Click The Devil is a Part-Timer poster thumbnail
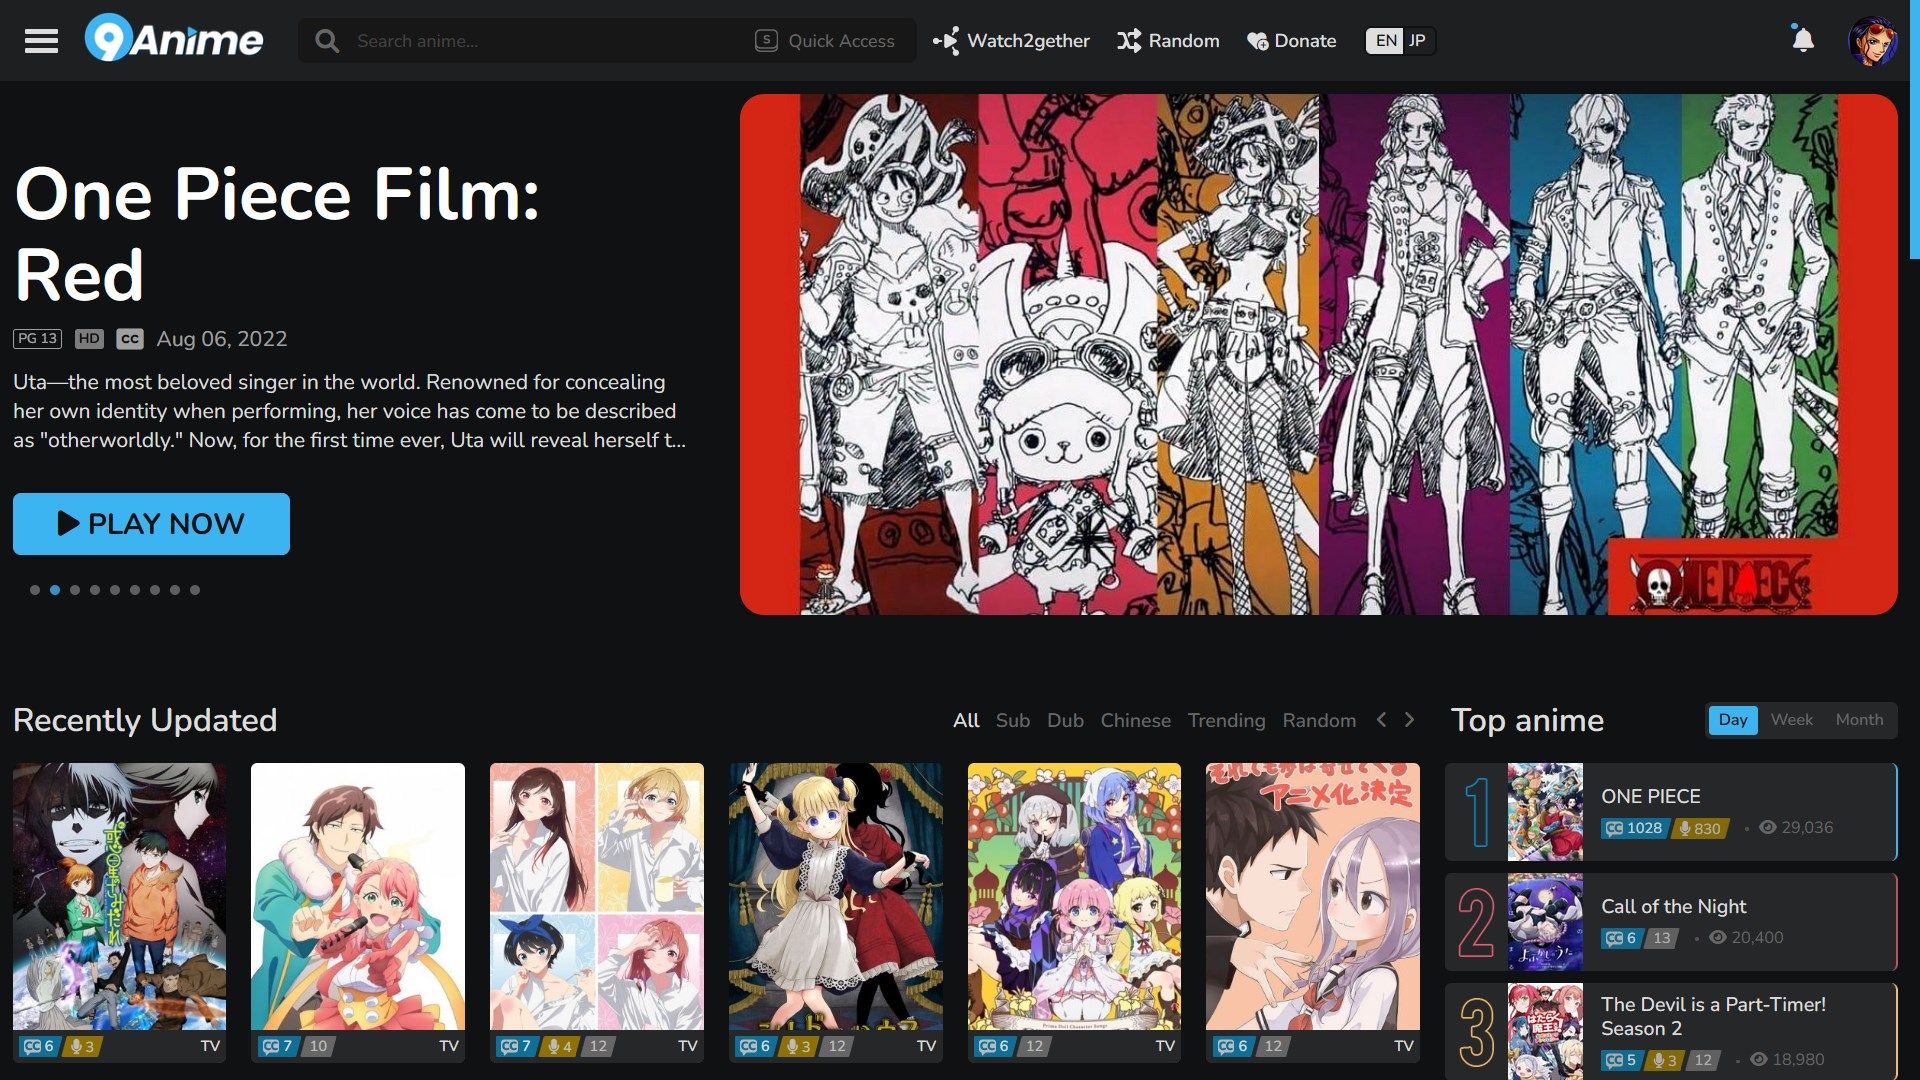Screen dimensions: 1920x1080 pyautogui.click(x=1545, y=1032)
